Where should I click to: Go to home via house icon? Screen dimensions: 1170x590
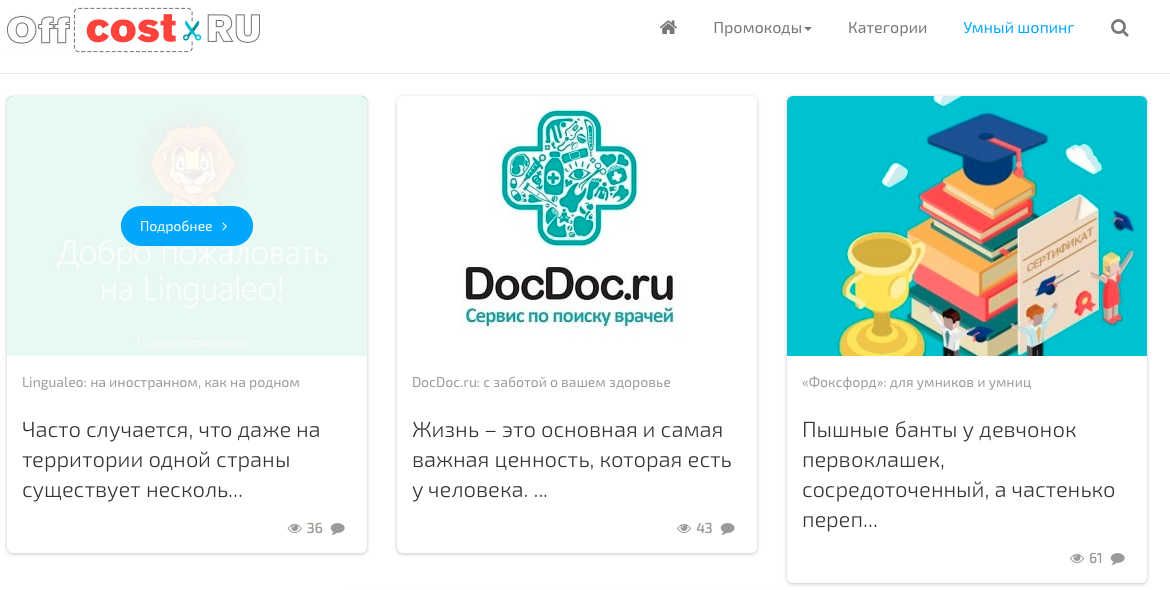click(x=669, y=28)
